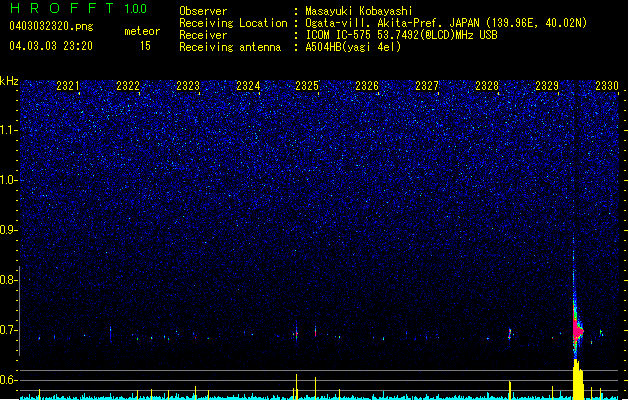Click the large magenta meteor echo near 2329
This screenshot has width=629, height=400.
click(x=577, y=331)
